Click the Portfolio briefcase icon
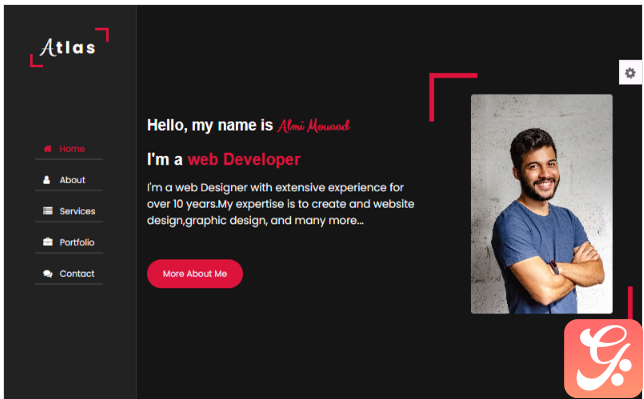Image resolution: width=644 pixels, height=399 pixels. tap(48, 242)
